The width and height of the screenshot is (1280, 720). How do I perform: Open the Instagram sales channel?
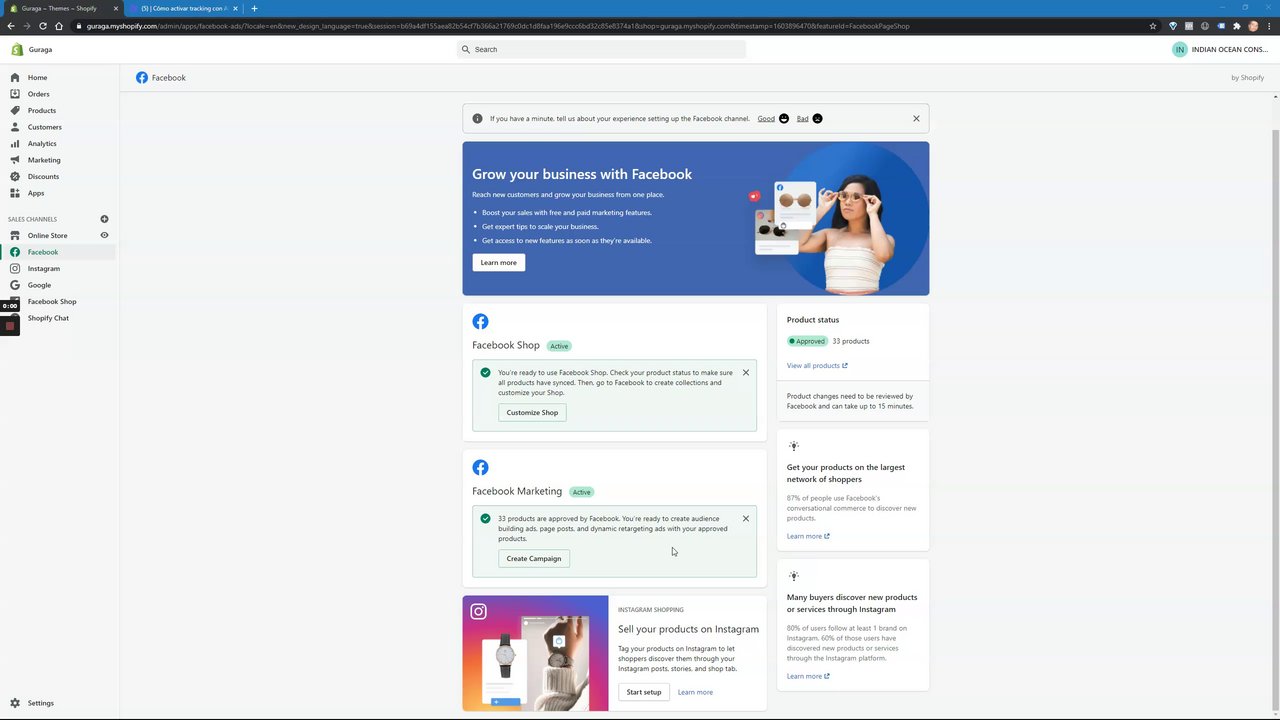tap(44, 268)
